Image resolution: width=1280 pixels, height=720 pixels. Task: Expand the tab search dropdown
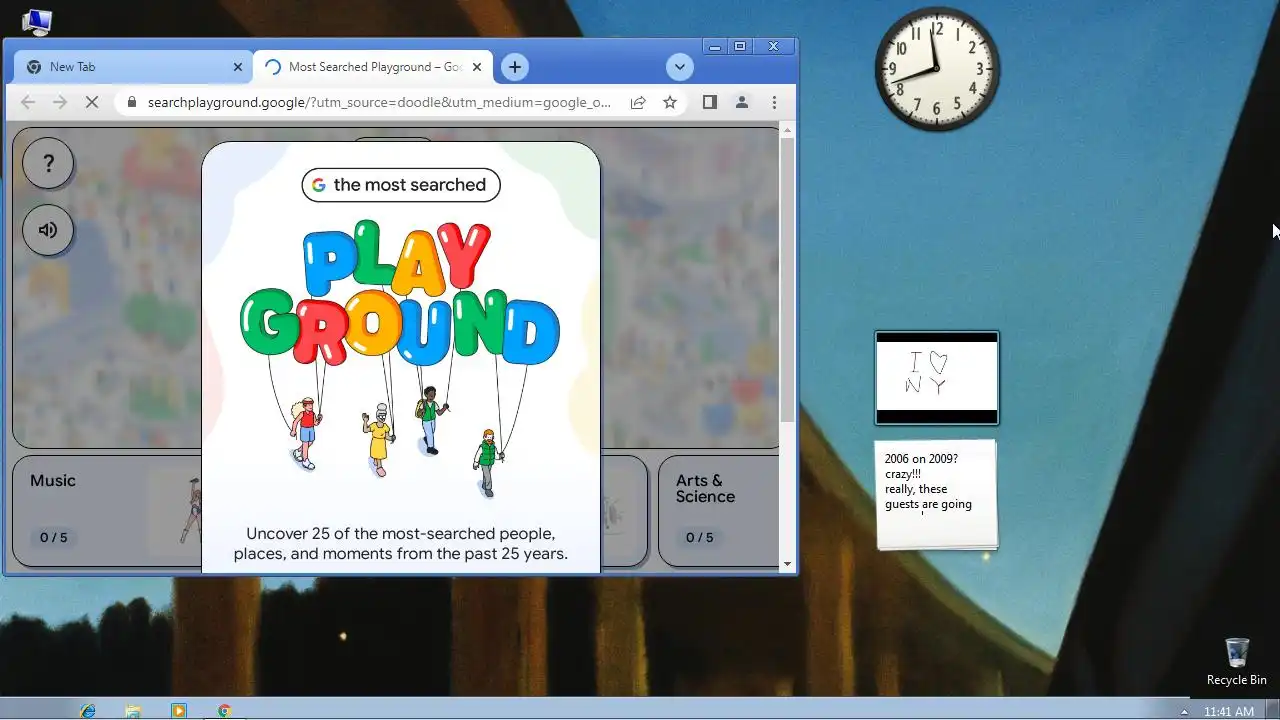tap(680, 67)
